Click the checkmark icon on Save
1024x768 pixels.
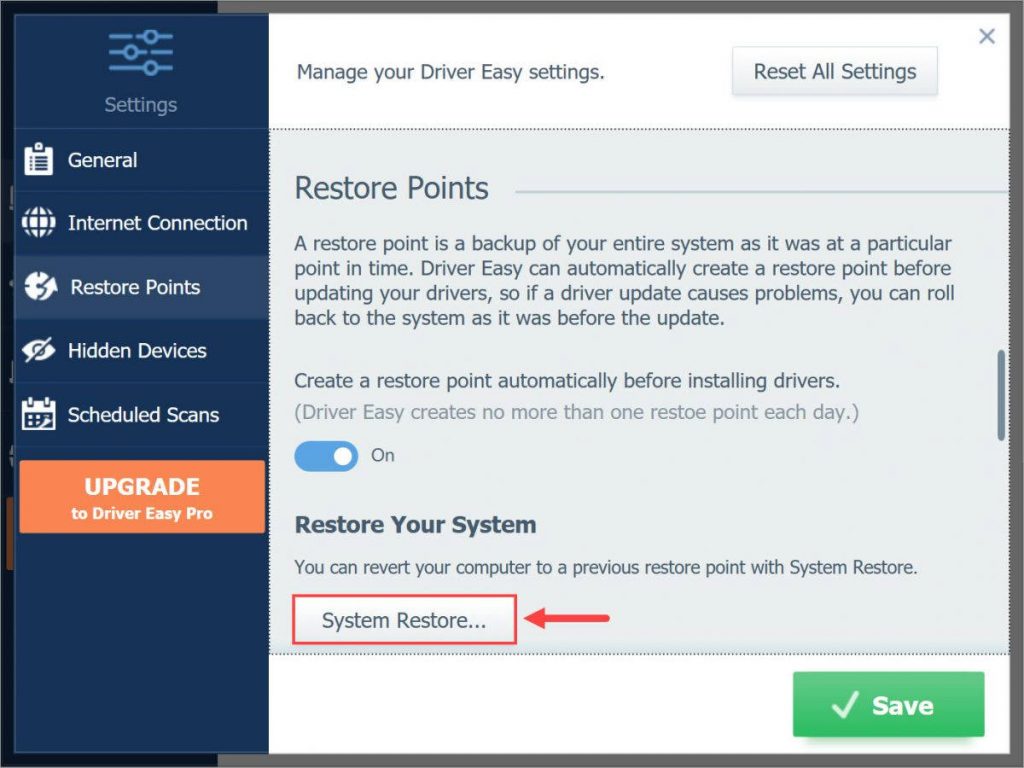tap(844, 705)
